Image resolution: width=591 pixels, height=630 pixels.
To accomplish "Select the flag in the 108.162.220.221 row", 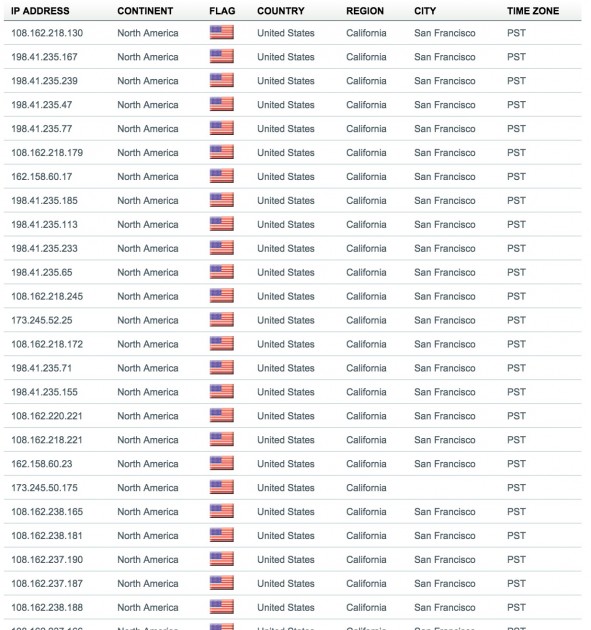I will pyautogui.click(x=221, y=415).
